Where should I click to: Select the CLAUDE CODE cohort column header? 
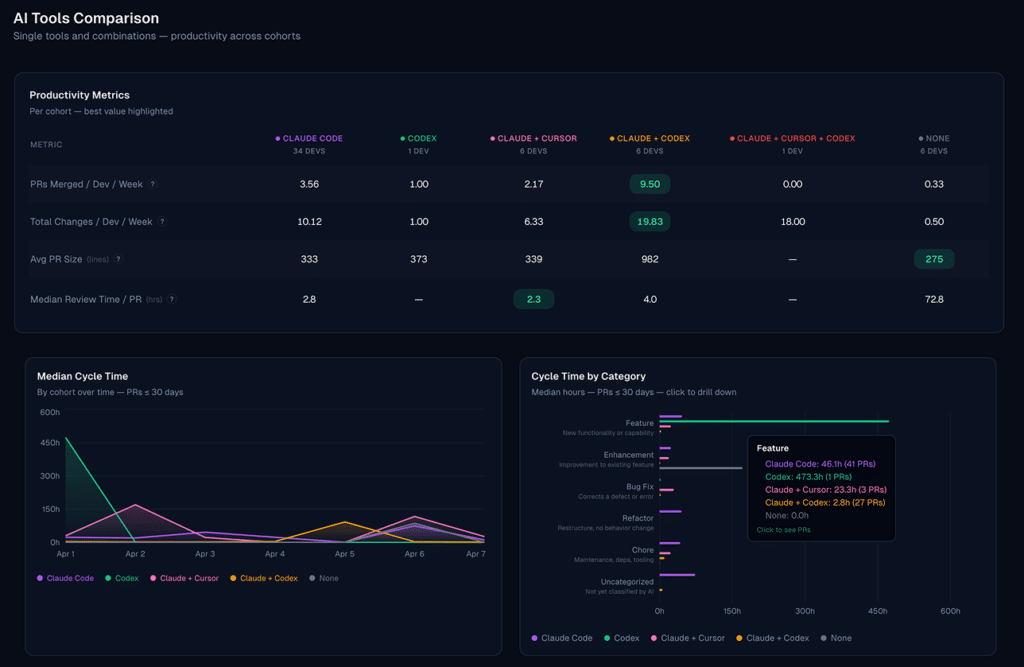click(x=309, y=139)
